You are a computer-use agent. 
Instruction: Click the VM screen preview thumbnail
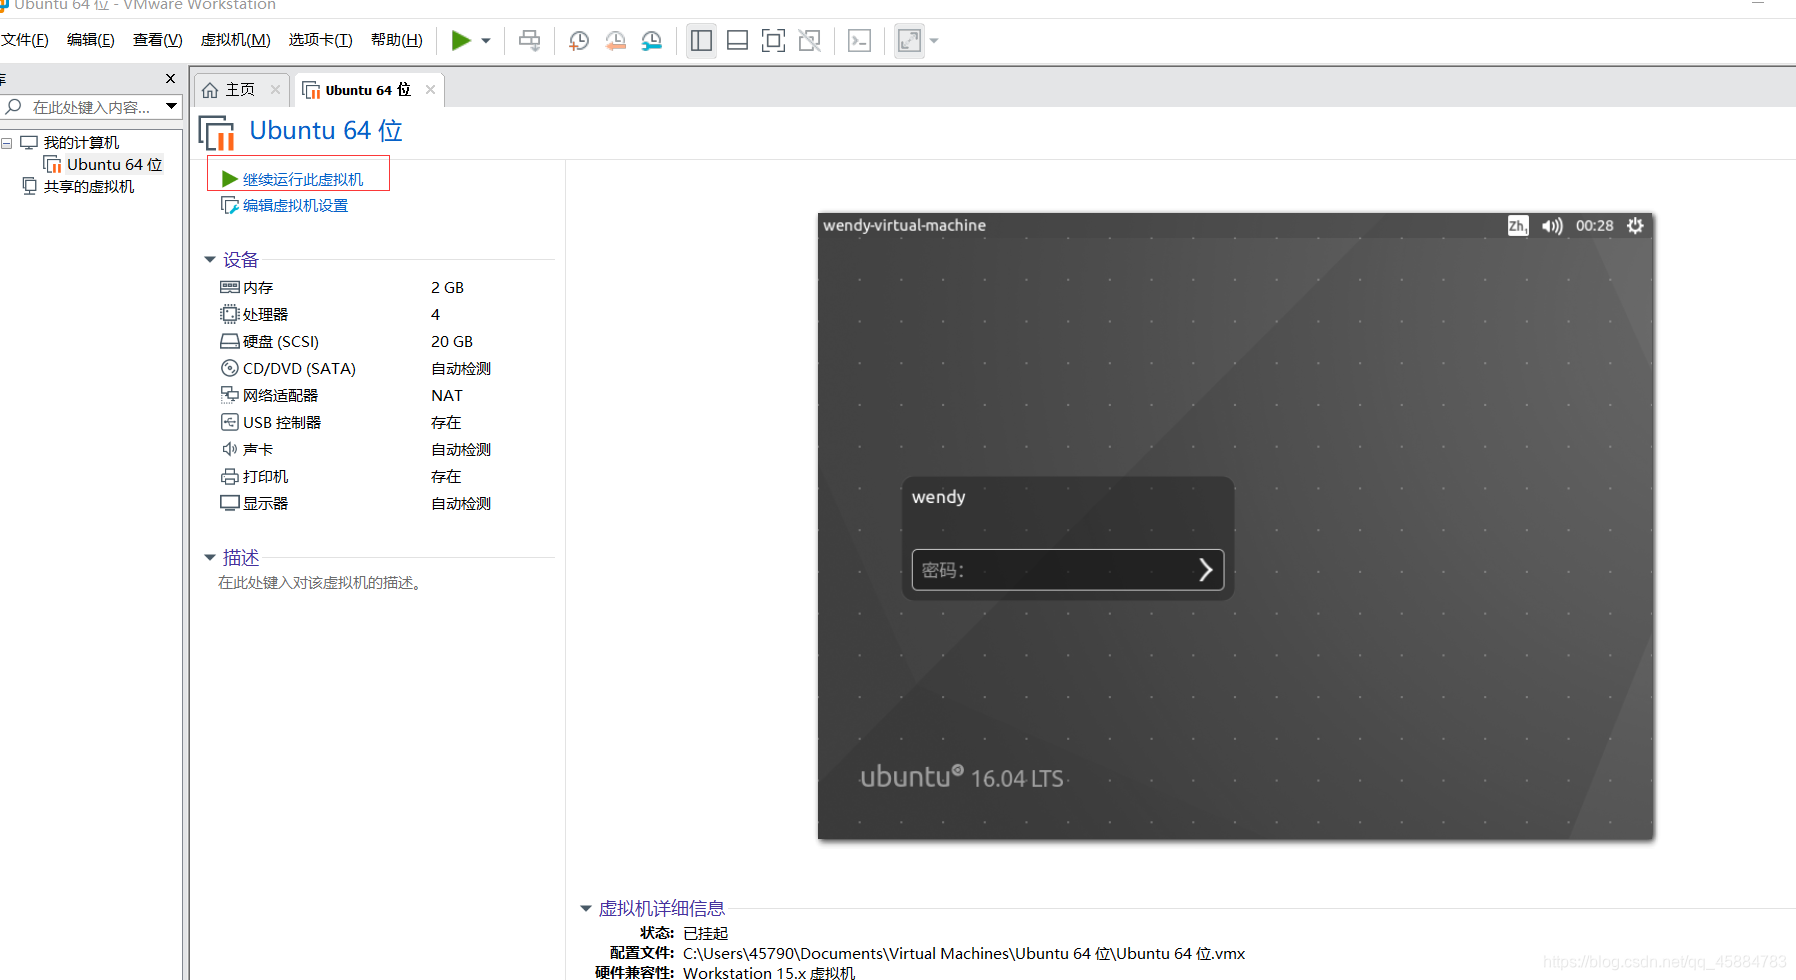coord(1235,526)
